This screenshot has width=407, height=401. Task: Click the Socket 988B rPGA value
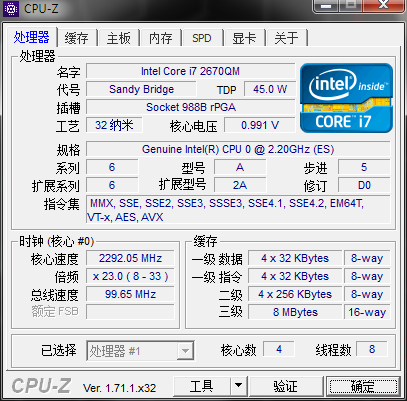(x=190, y=107)
